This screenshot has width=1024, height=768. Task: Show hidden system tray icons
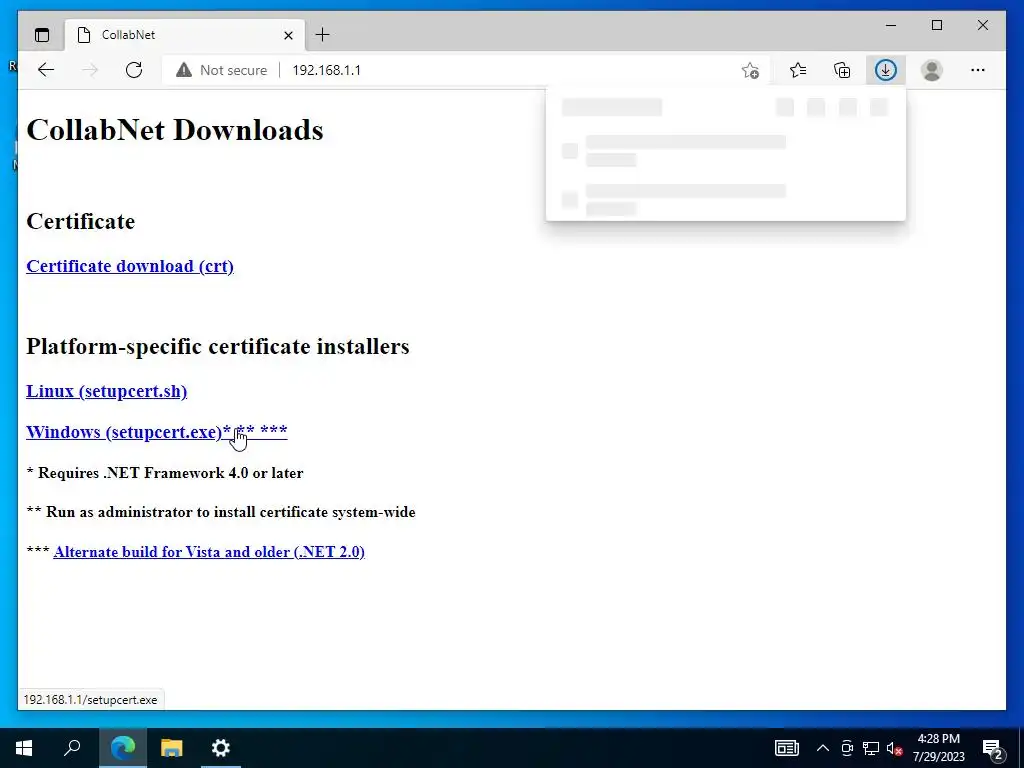click(823, 748)
